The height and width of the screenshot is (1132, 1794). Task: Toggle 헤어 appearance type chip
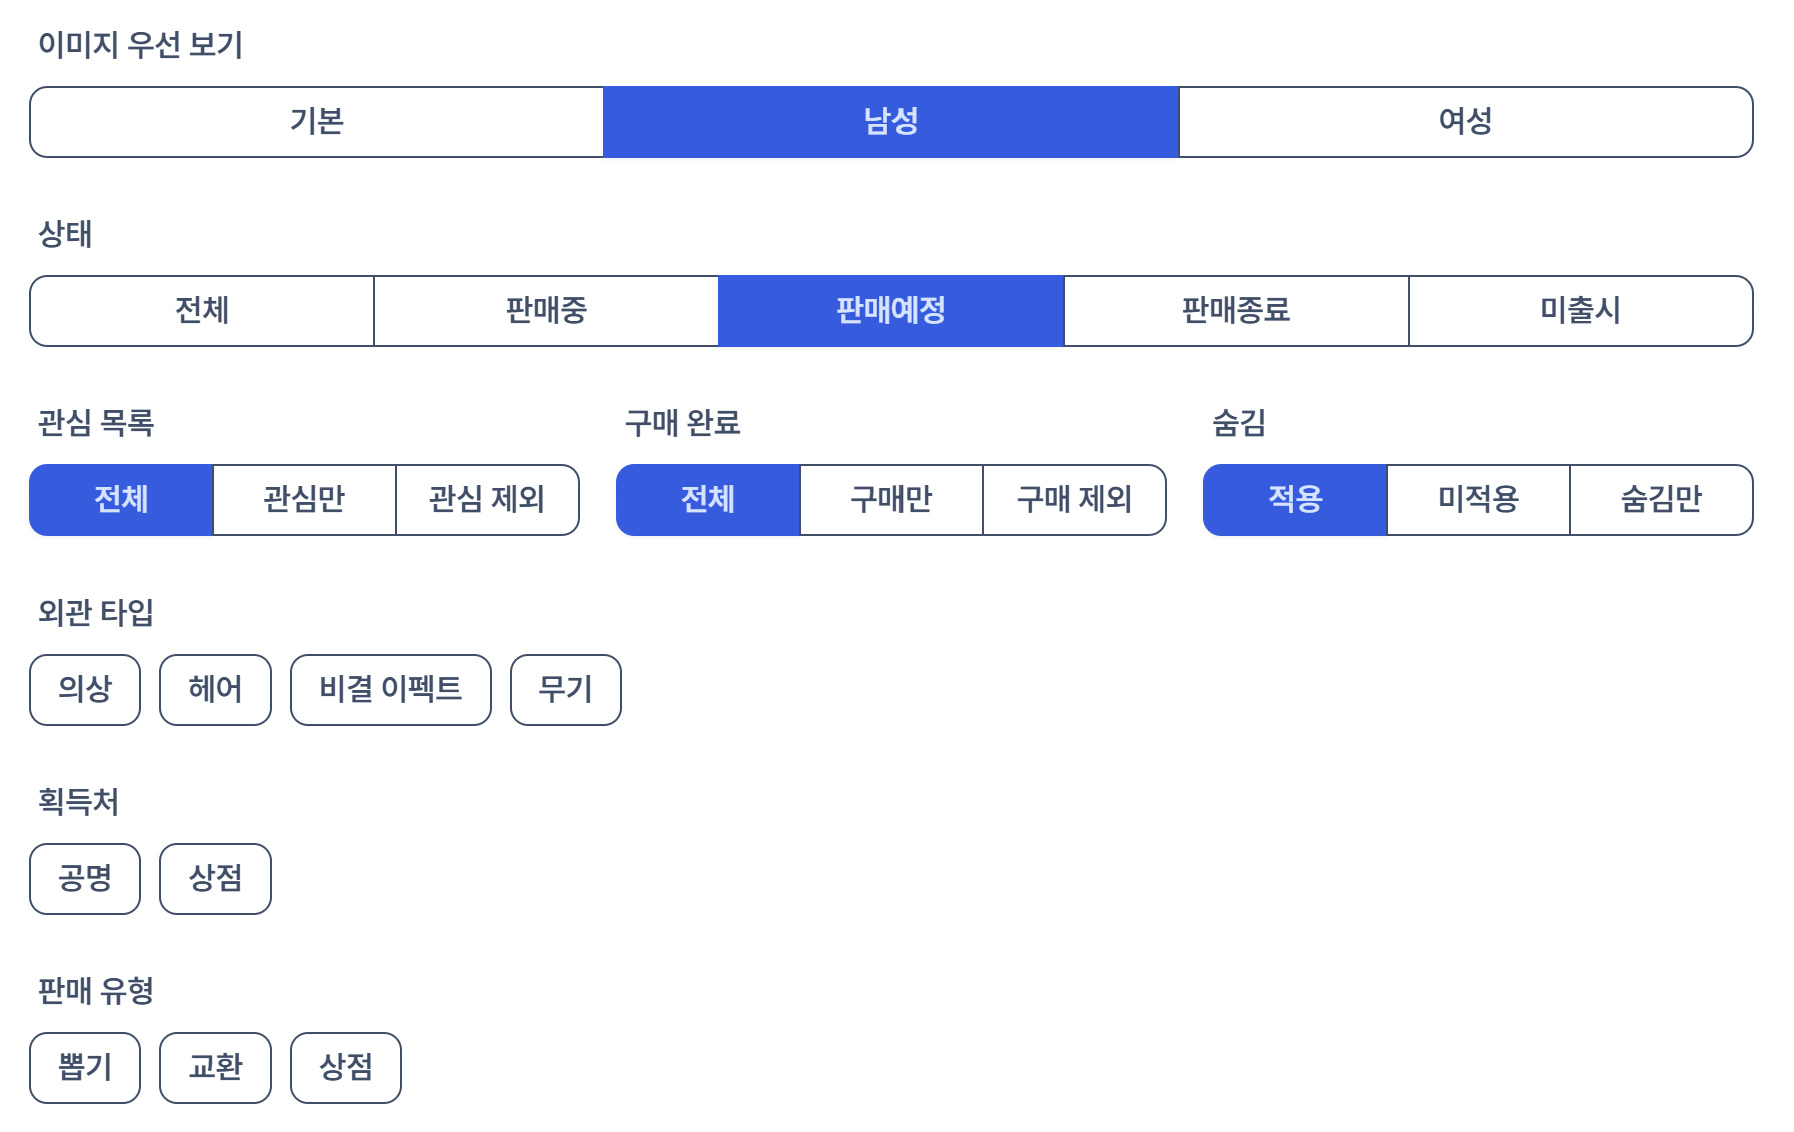click(215, 690)
